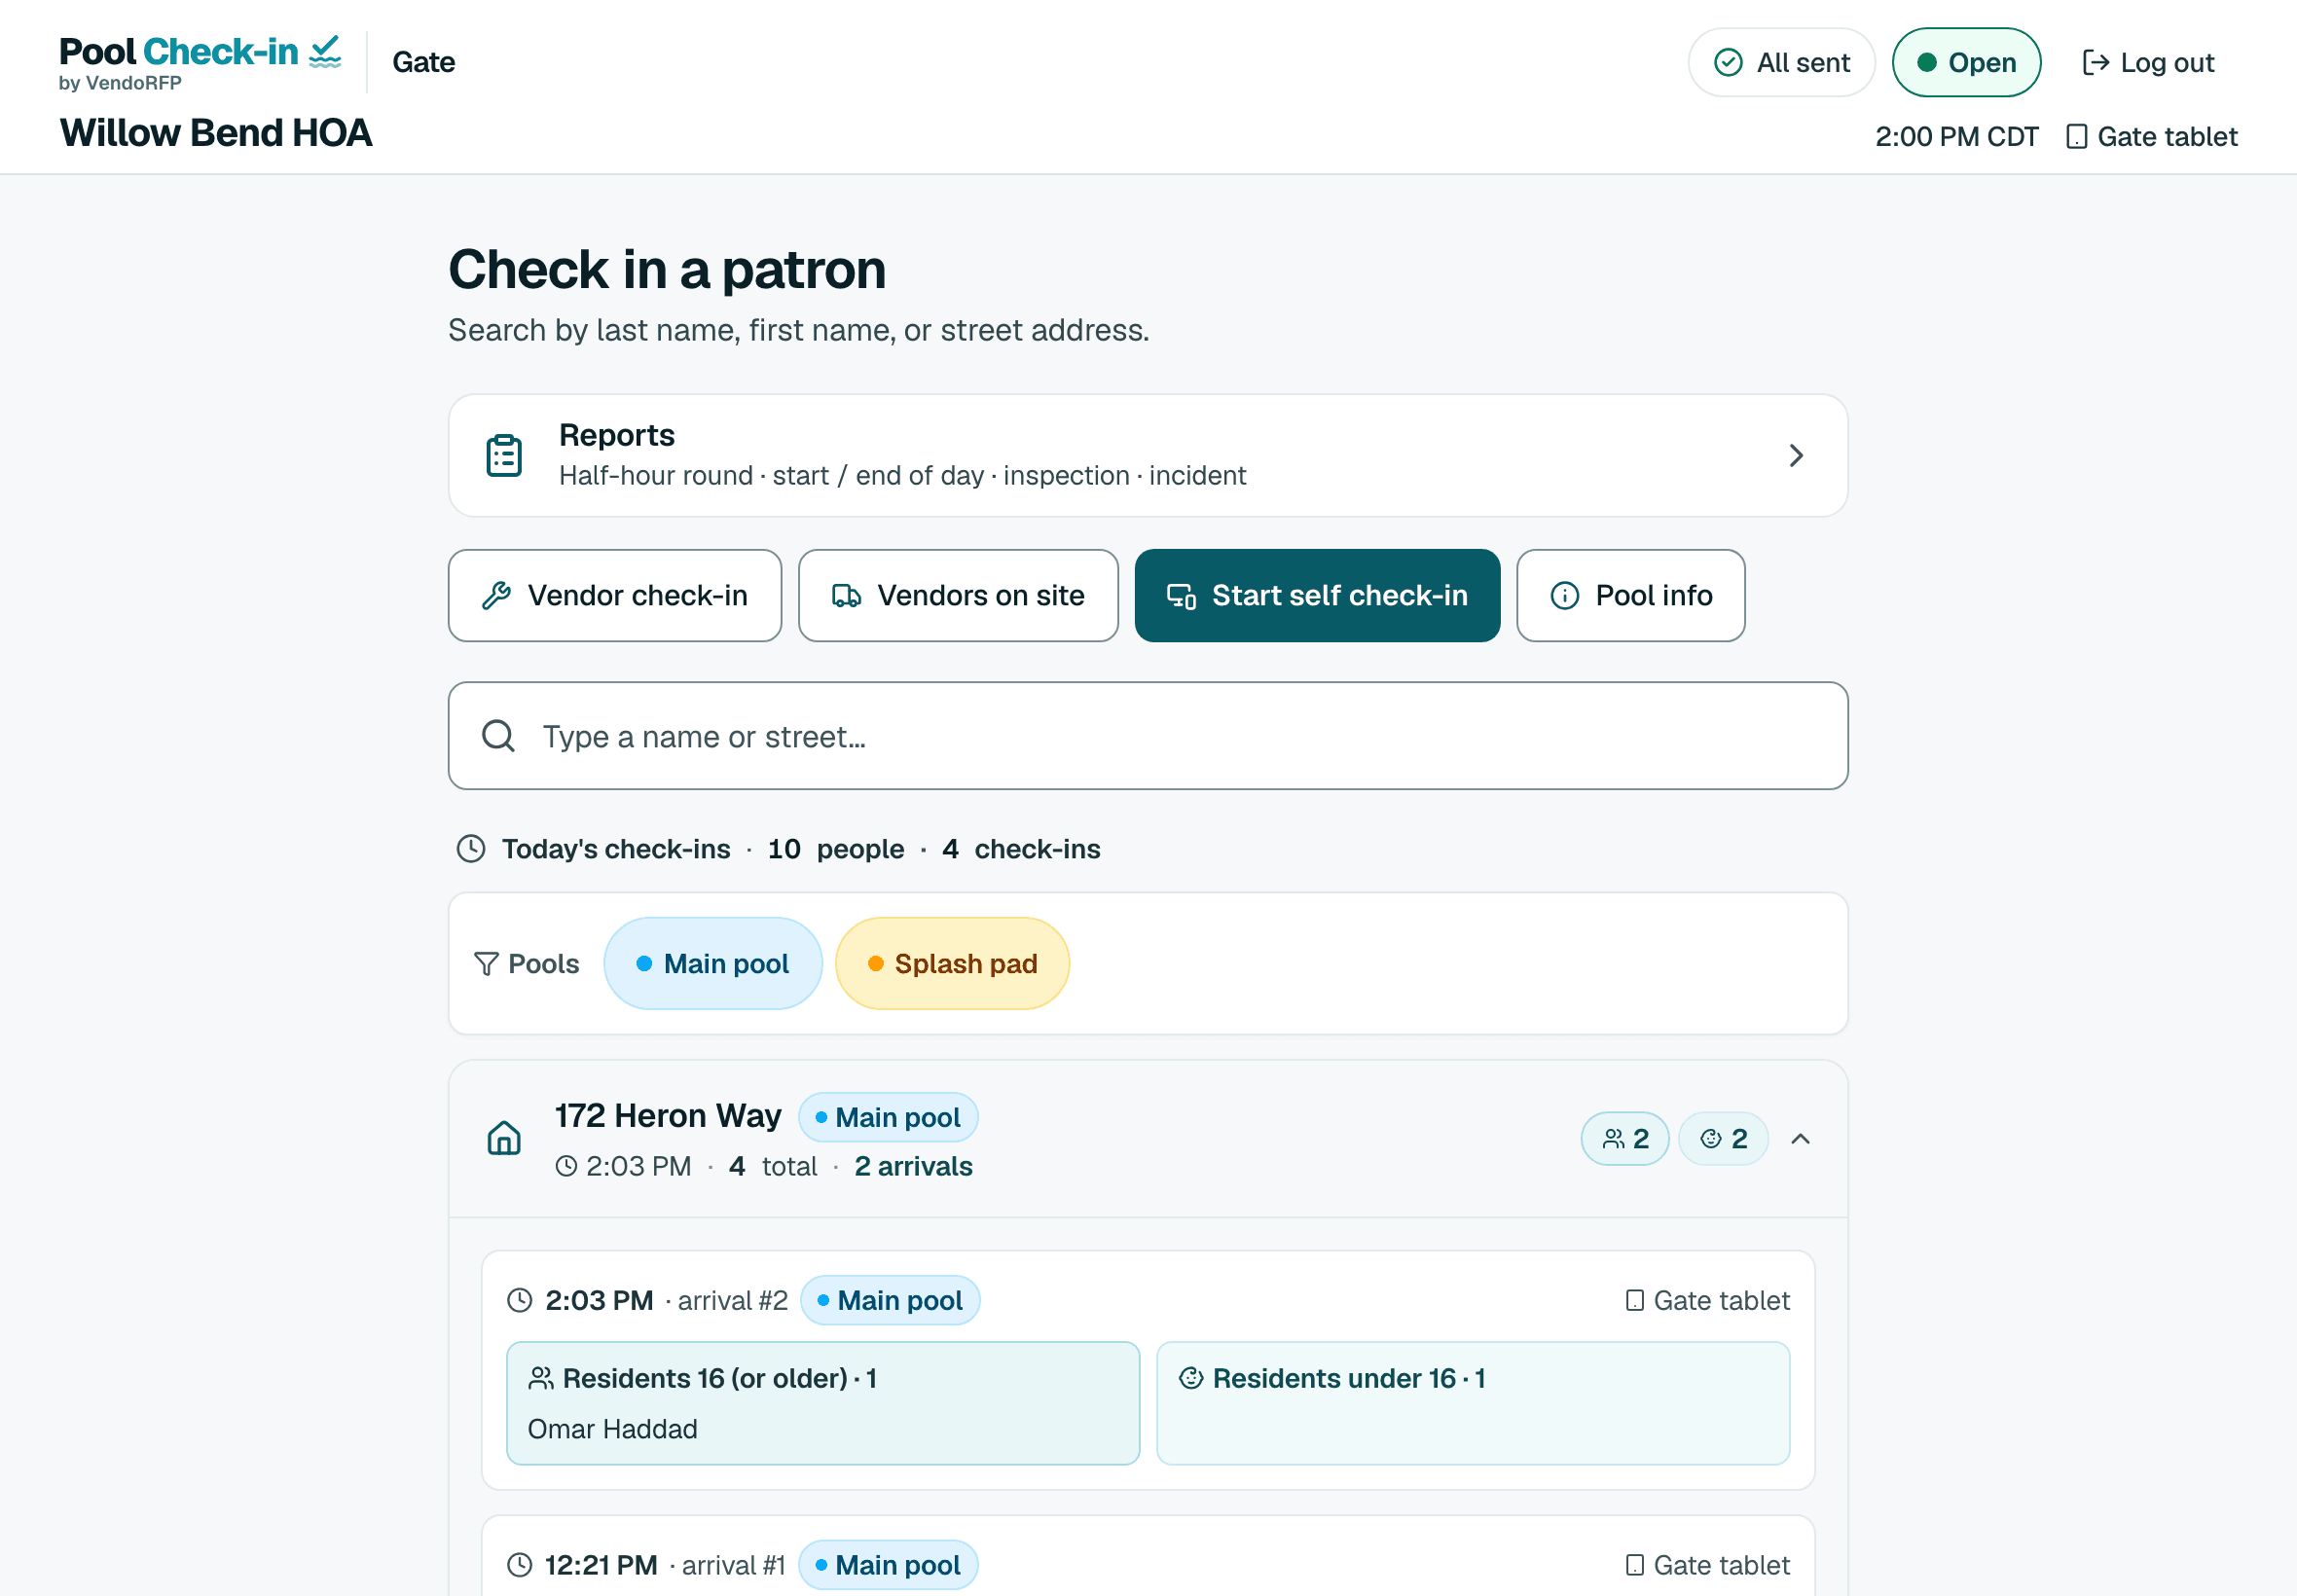Select the Gate tab label in the header
2297x1596 pixels.
[x=424, y=63]
